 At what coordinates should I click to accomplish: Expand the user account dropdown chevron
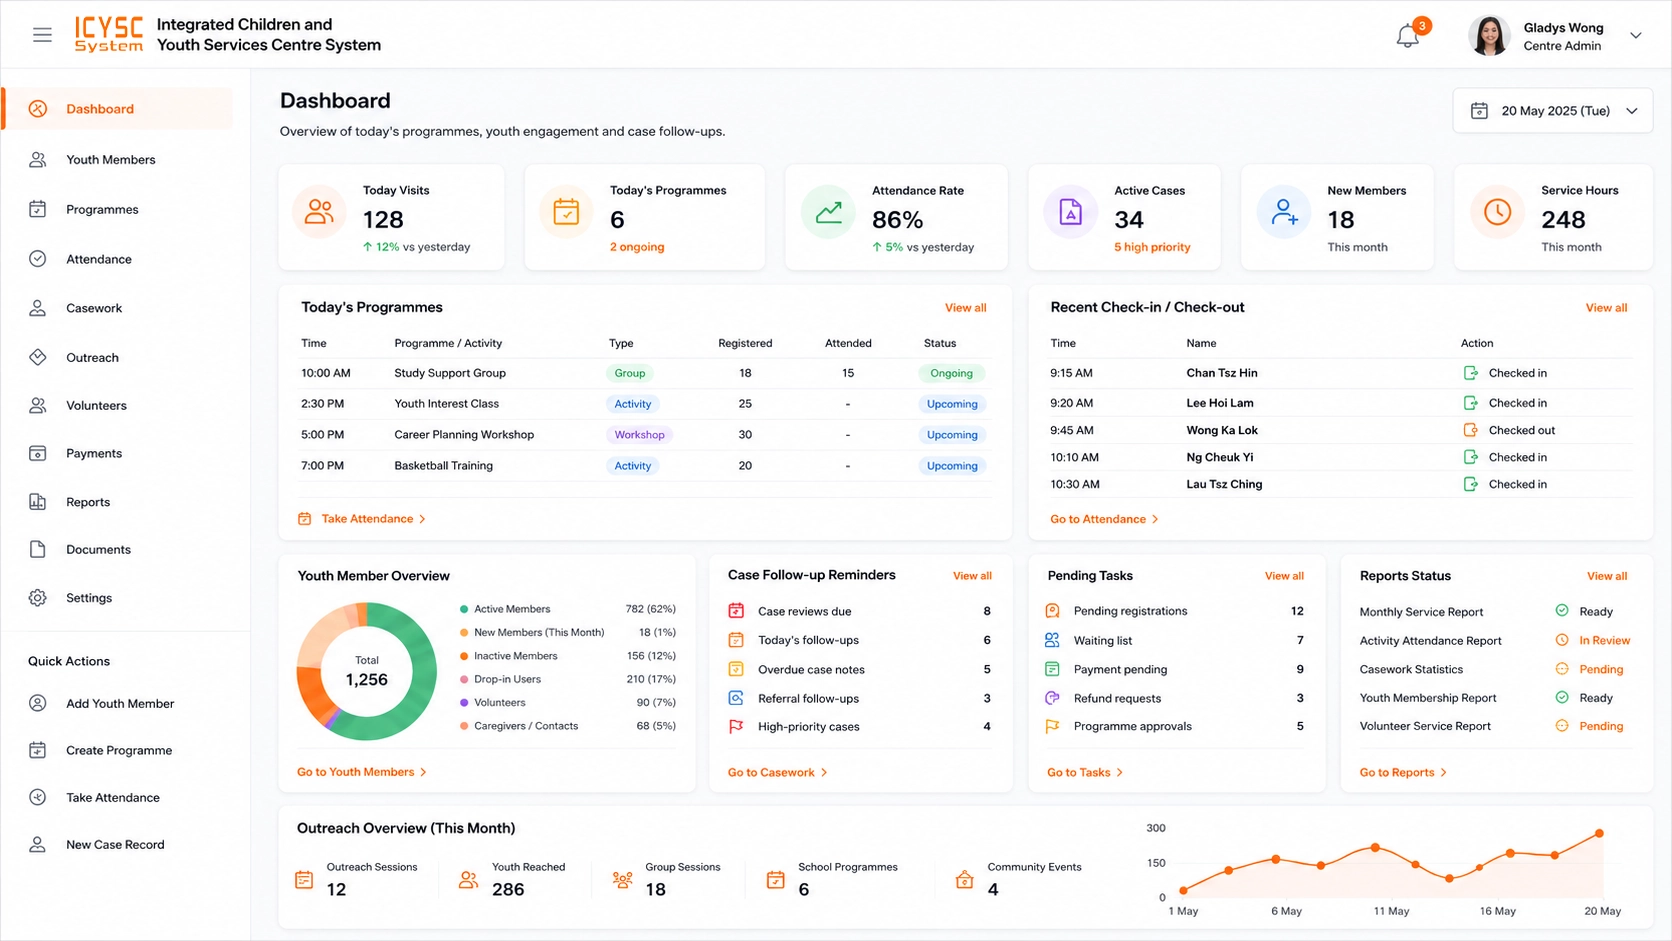(1636, 35)
